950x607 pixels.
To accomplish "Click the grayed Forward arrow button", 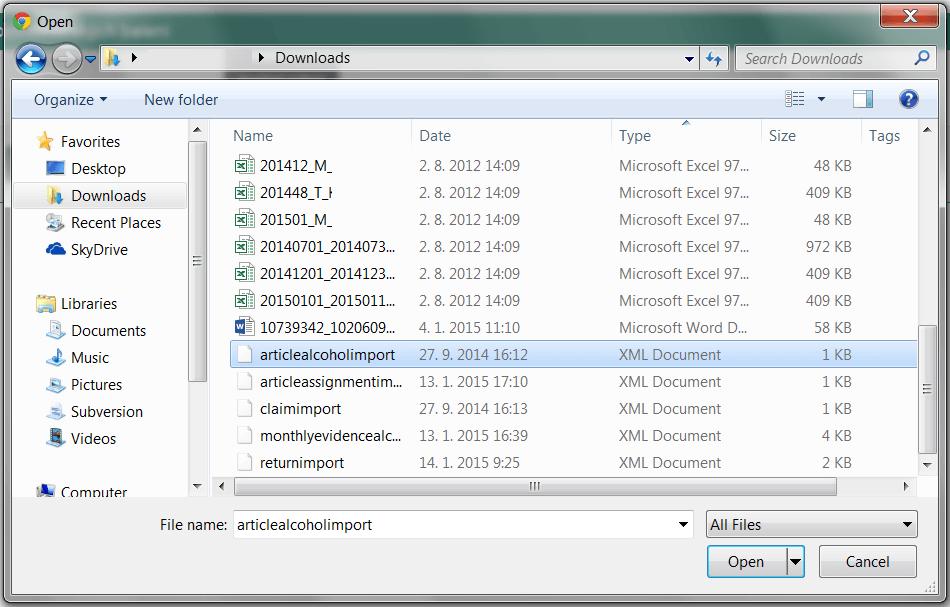I will (x=67, y=59).
